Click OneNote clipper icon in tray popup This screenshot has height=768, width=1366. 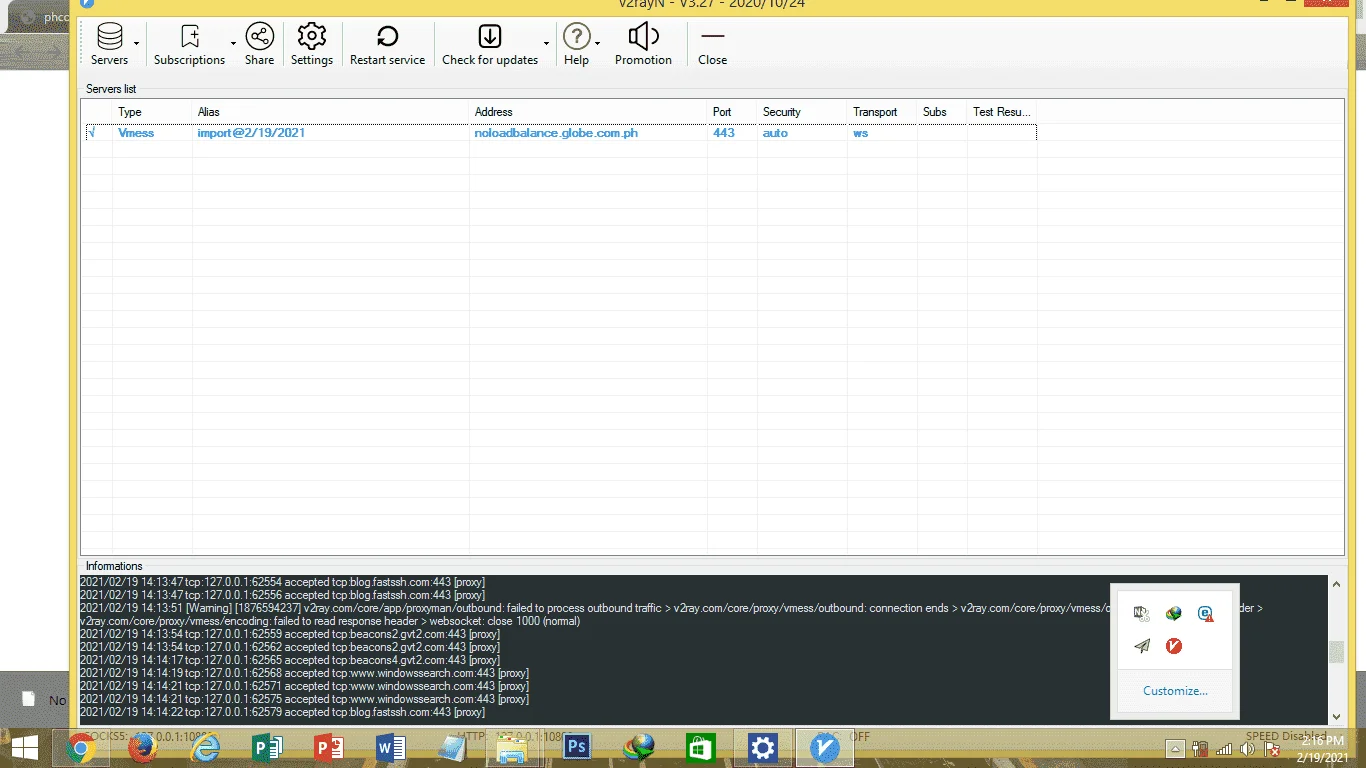[1141, 613]
